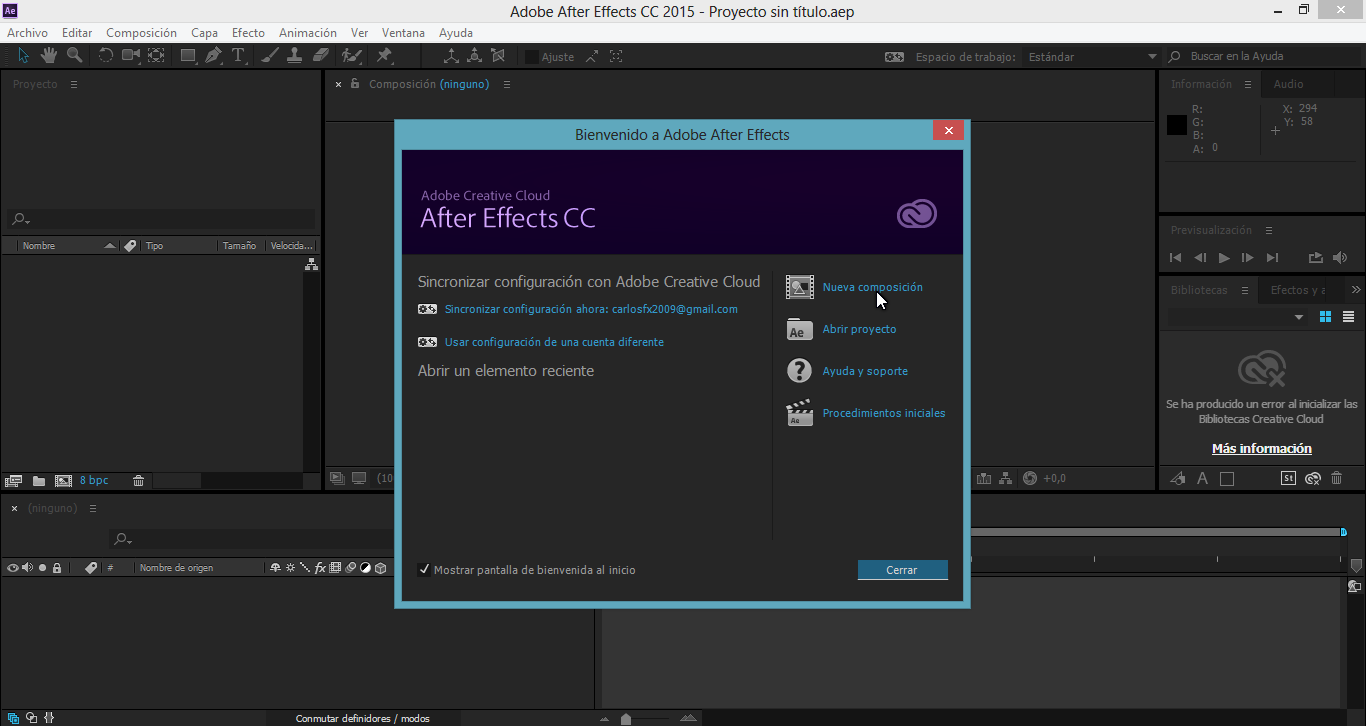This screenshot has width=1366, height=726.
Task: Select the Clone Stamp tool
Action: pyautogui.click(x=295, y=56)
